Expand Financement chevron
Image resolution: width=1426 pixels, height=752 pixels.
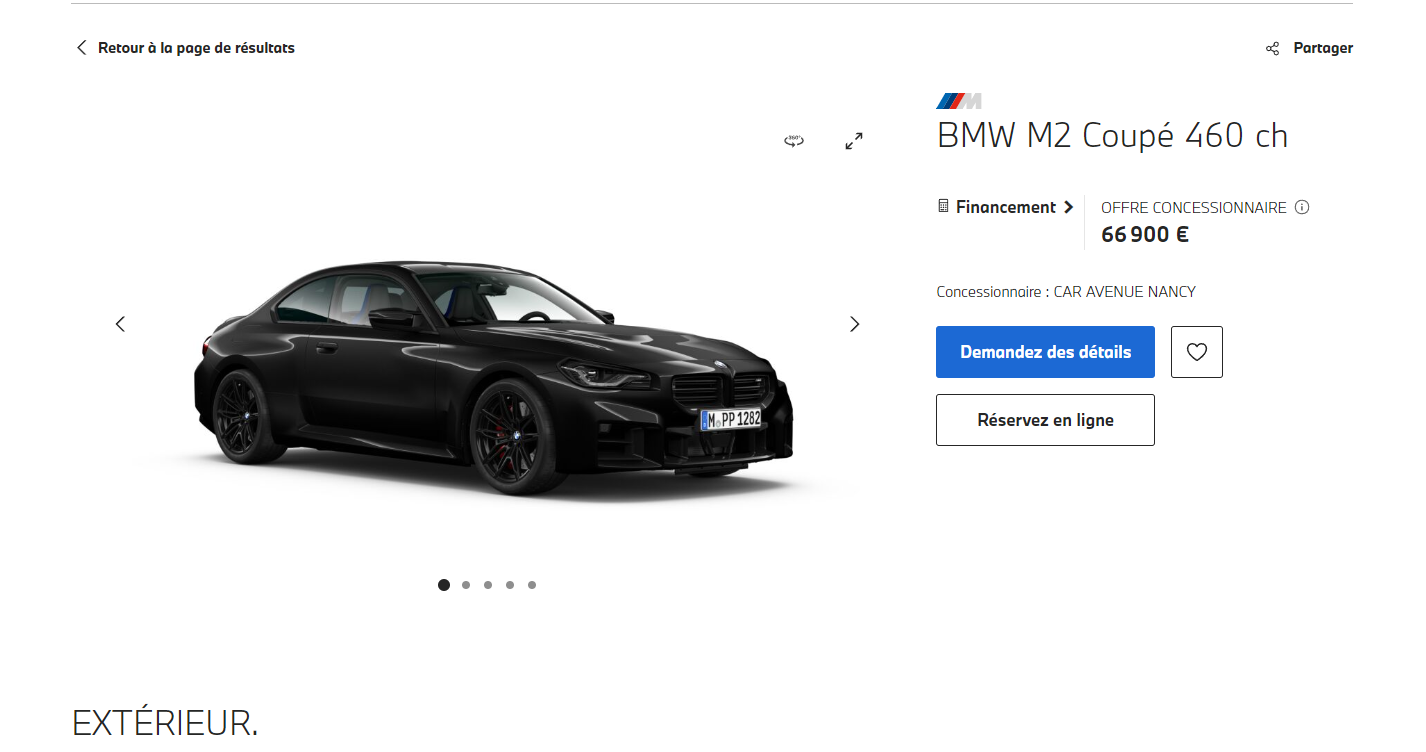(1068, 207)
